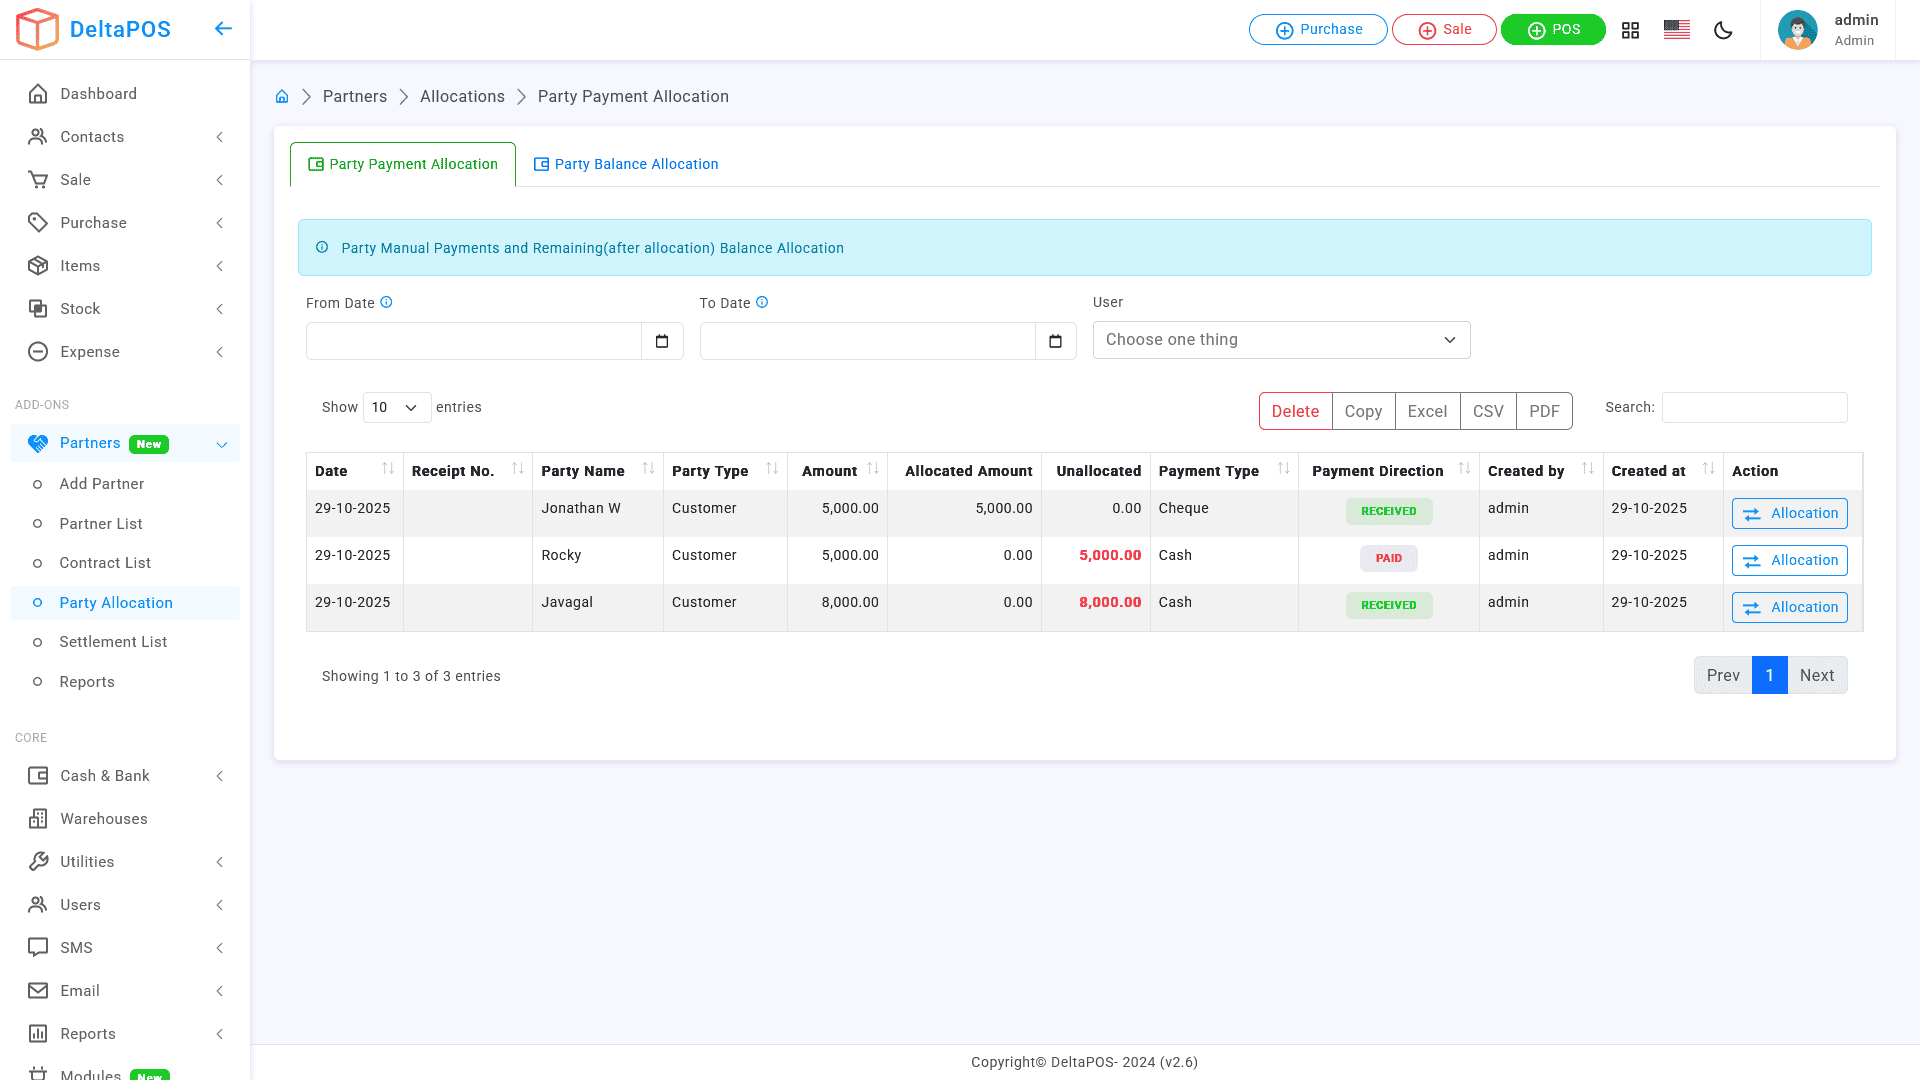Open the admin avatar profile icon

click(x=1798, y=30)
